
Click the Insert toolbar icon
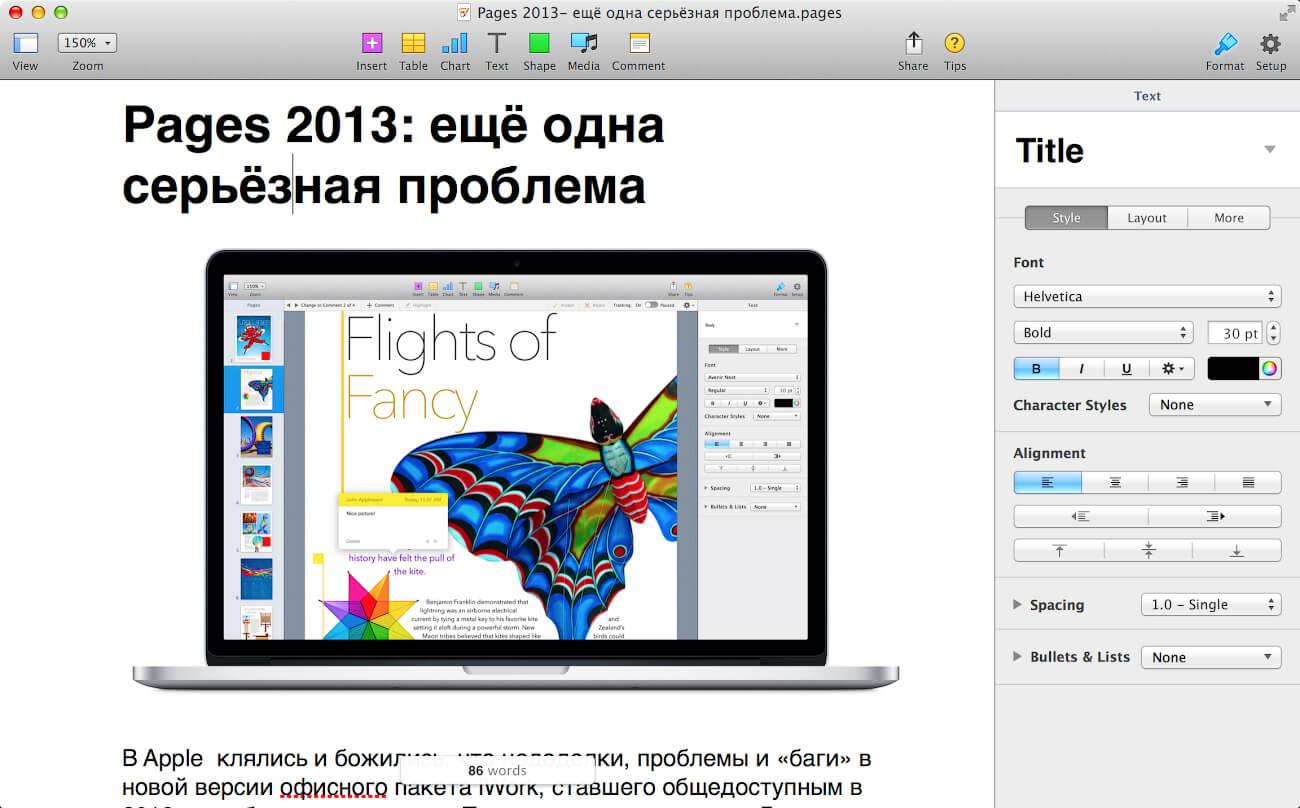372,43
